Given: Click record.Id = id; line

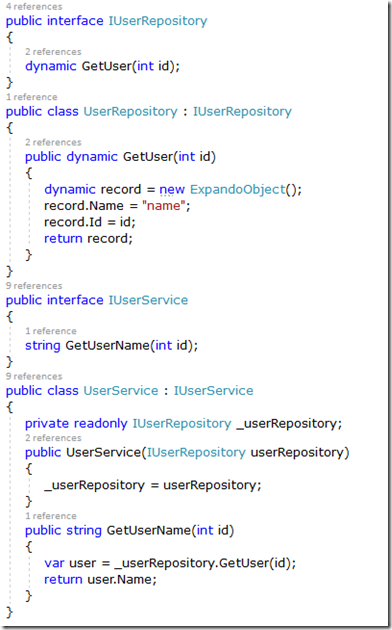Looking at the screenshot, I should [90, 222].
